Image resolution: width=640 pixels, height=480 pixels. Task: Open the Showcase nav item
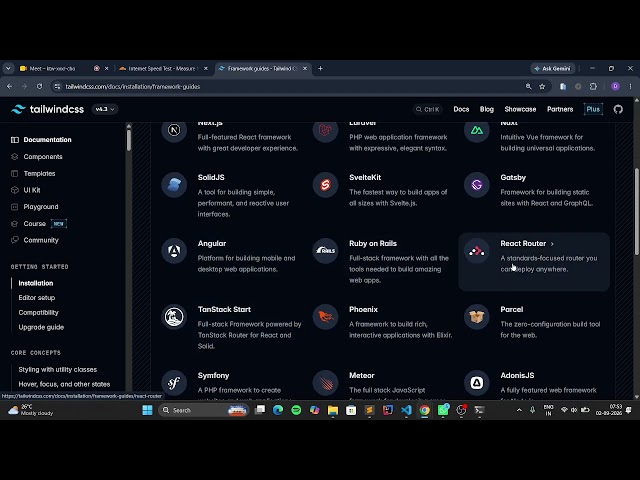click(x=520, y=109)
